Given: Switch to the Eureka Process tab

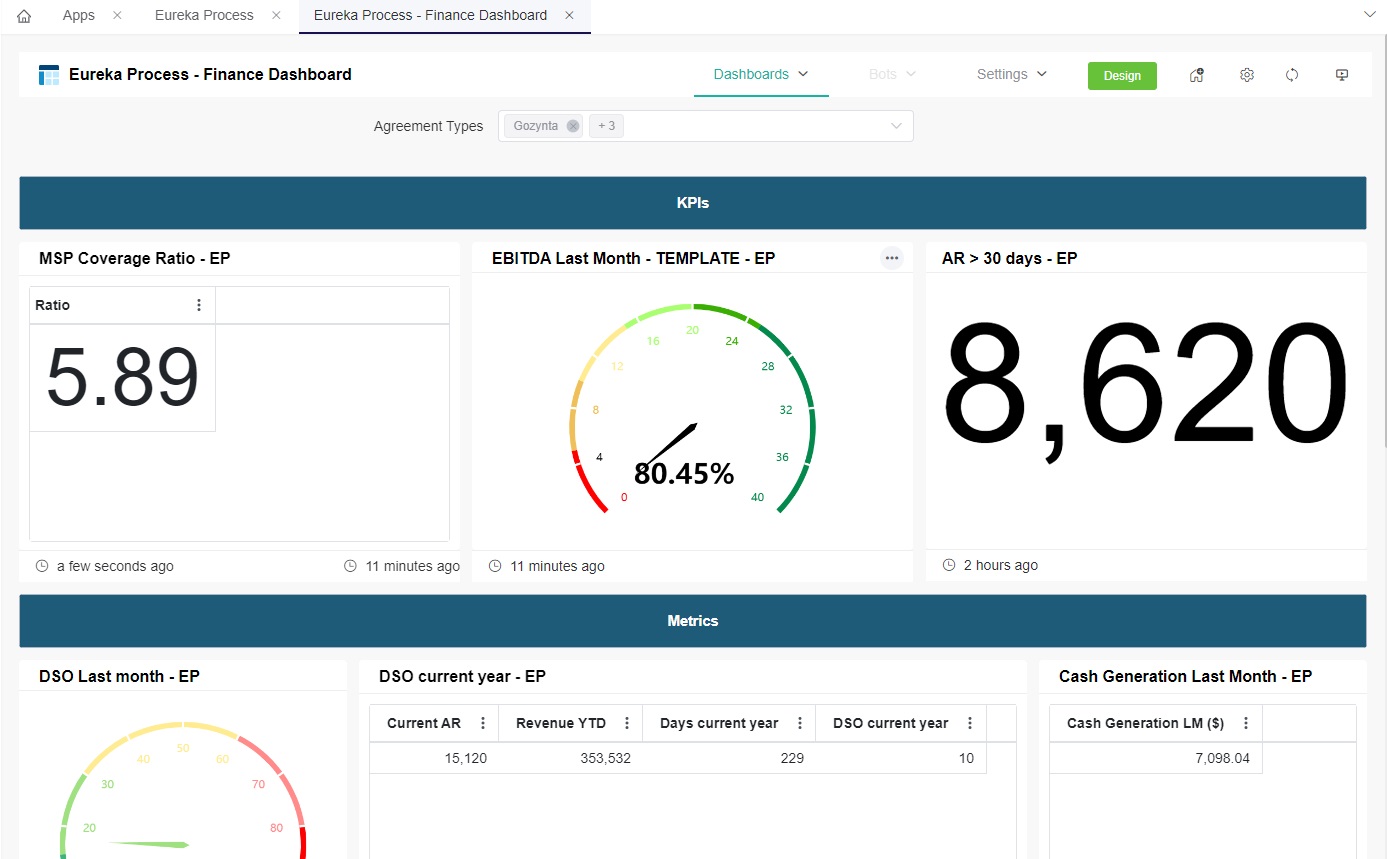Looking at the screenshot, I should coord(203,15).
